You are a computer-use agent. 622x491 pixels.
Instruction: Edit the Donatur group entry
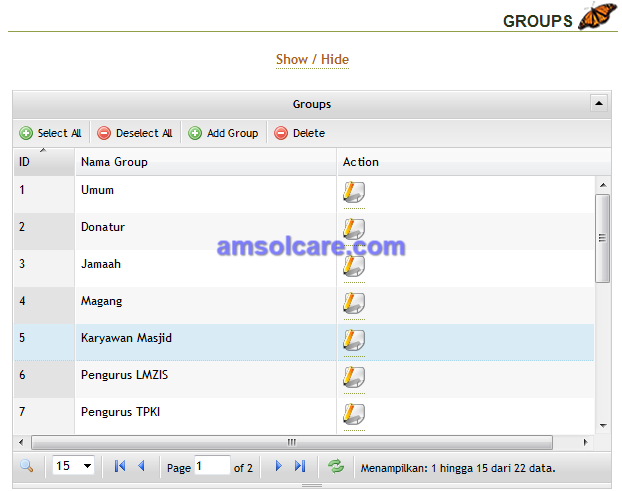[354, 229]
